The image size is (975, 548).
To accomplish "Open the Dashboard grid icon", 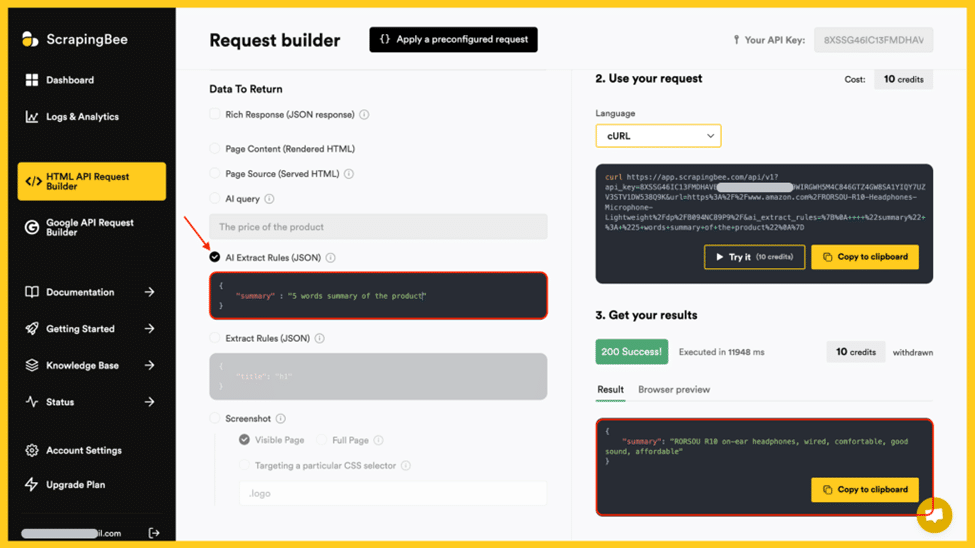I will [x=32, y=80].
